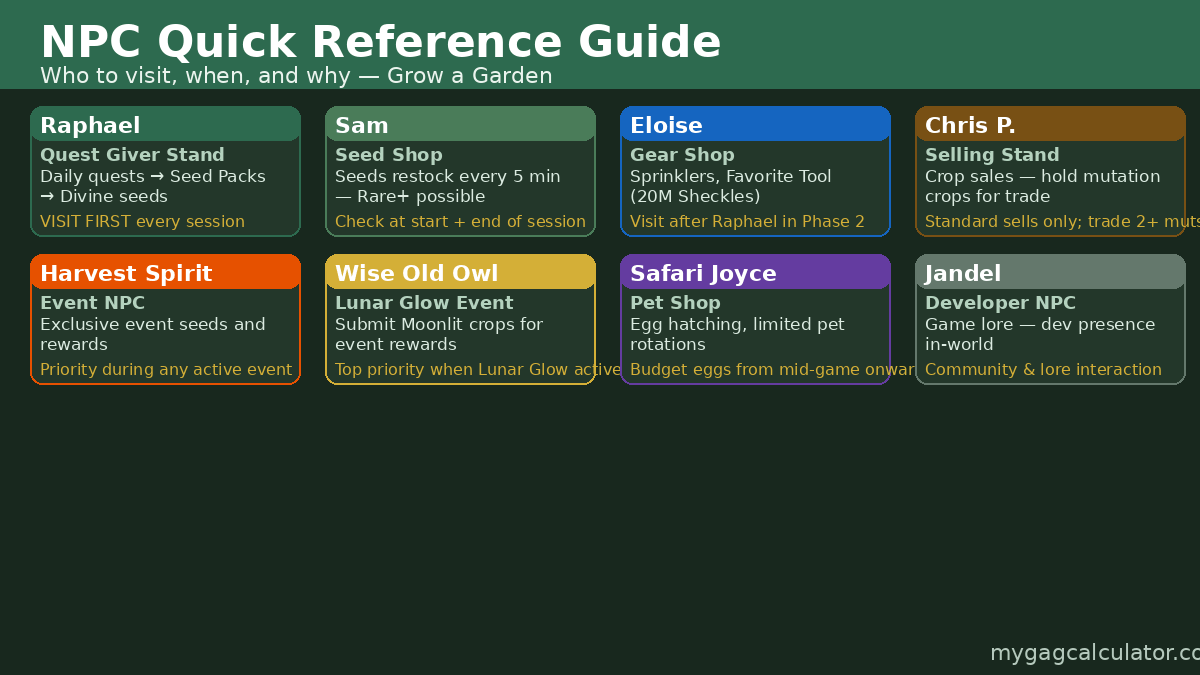Click 'event rewards' under Wise Old Owl
Screen dimensions: 1200x675
coord(396,344)
